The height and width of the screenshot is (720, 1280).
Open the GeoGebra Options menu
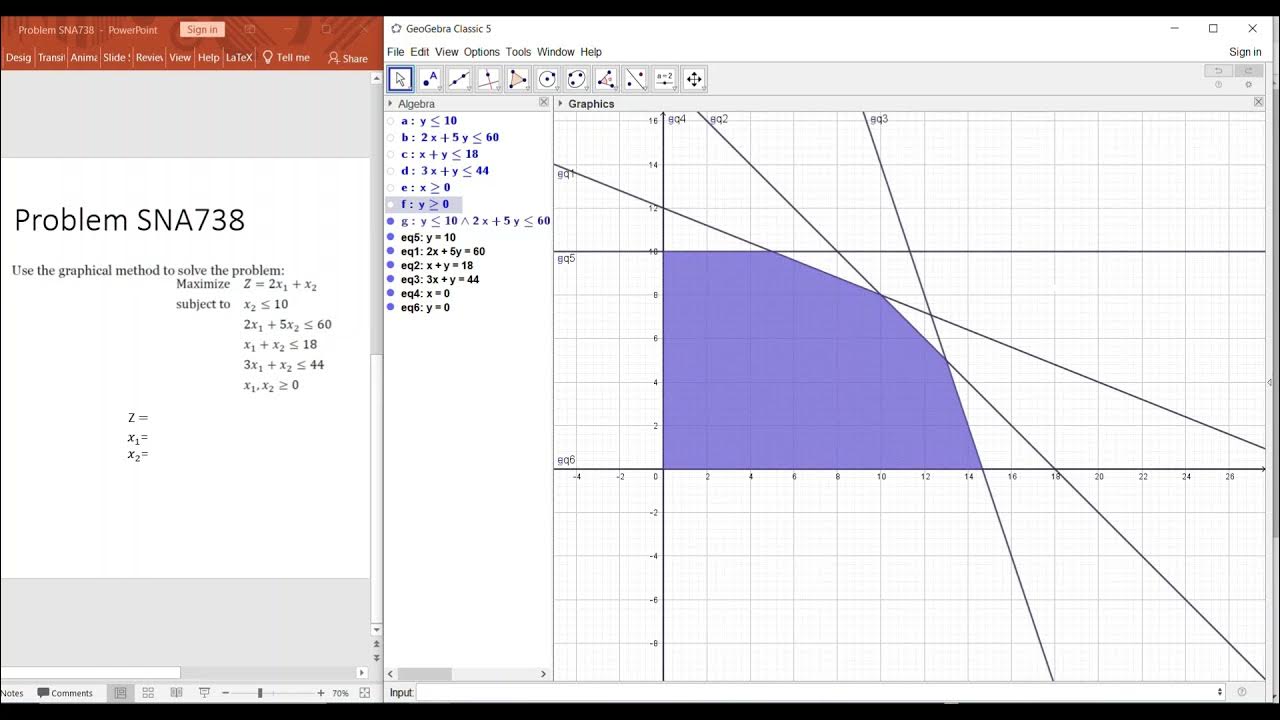(482, 52)
